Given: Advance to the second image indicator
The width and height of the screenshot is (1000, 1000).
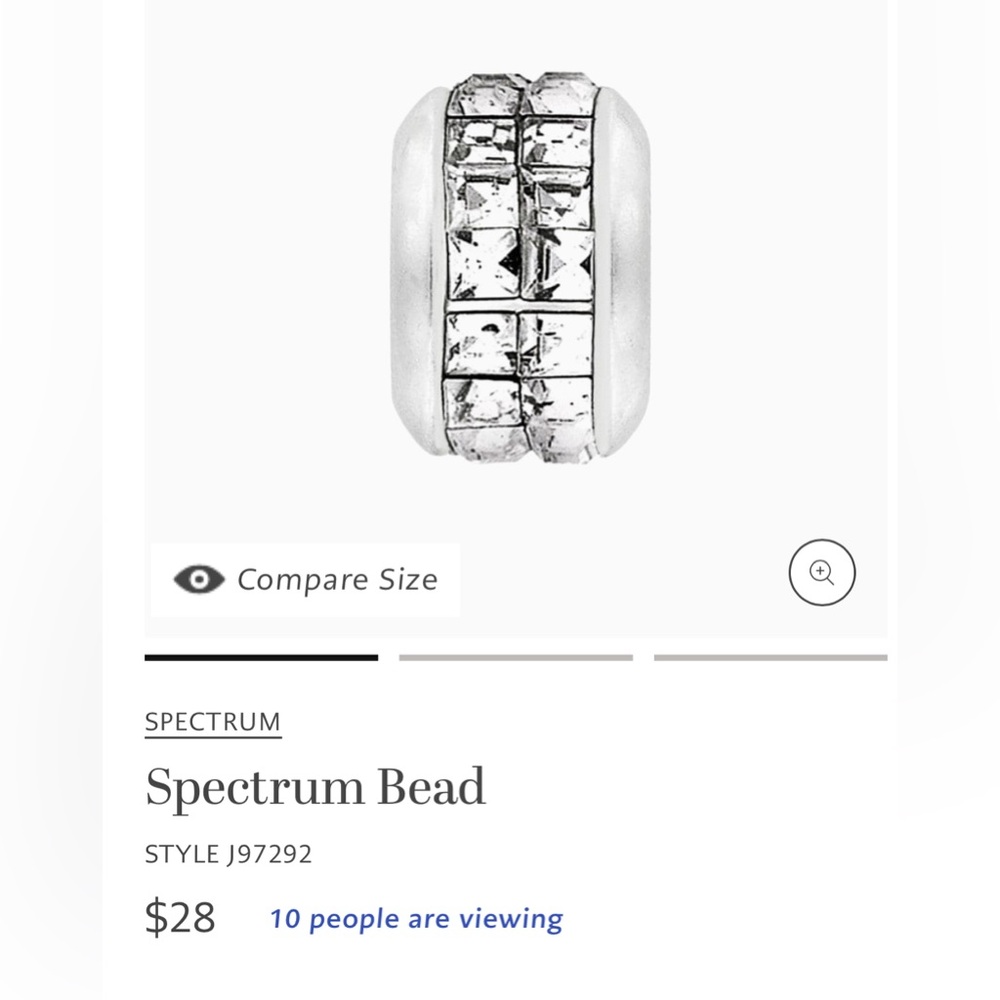Looking at the screenshot, I should (x=516, y=659).
